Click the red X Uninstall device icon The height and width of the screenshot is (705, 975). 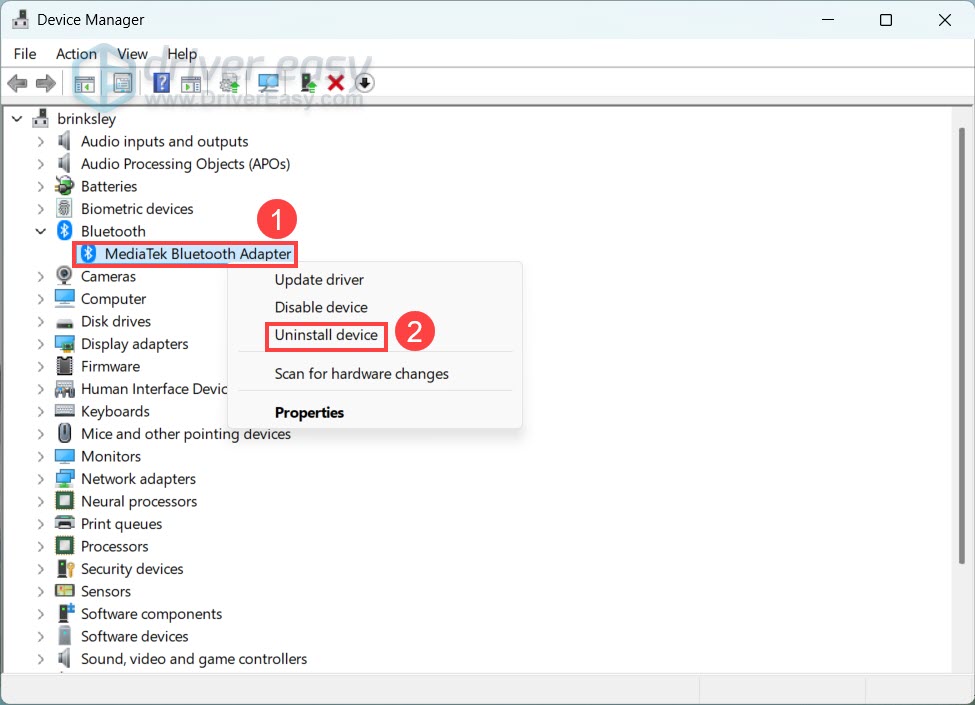point(336,83)
